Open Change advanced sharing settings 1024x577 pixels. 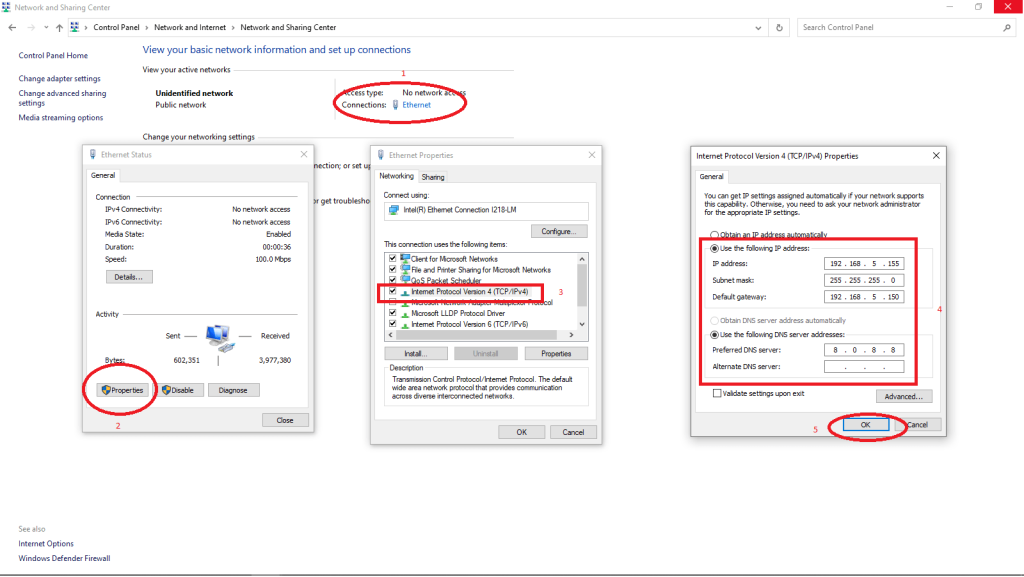coord(62,98)
